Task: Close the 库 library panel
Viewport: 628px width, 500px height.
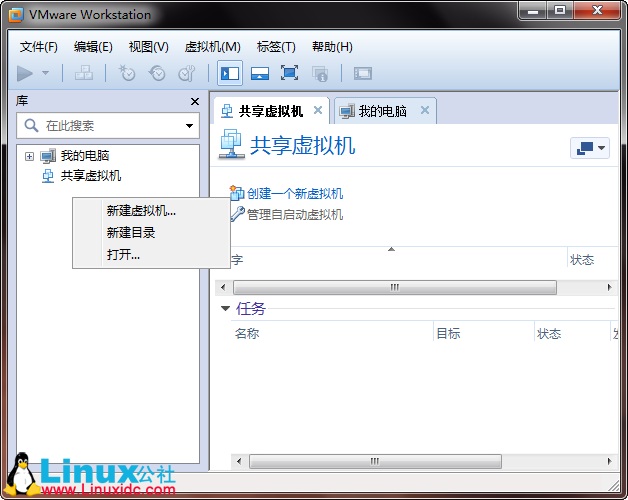Action: (x=195, y=102)
